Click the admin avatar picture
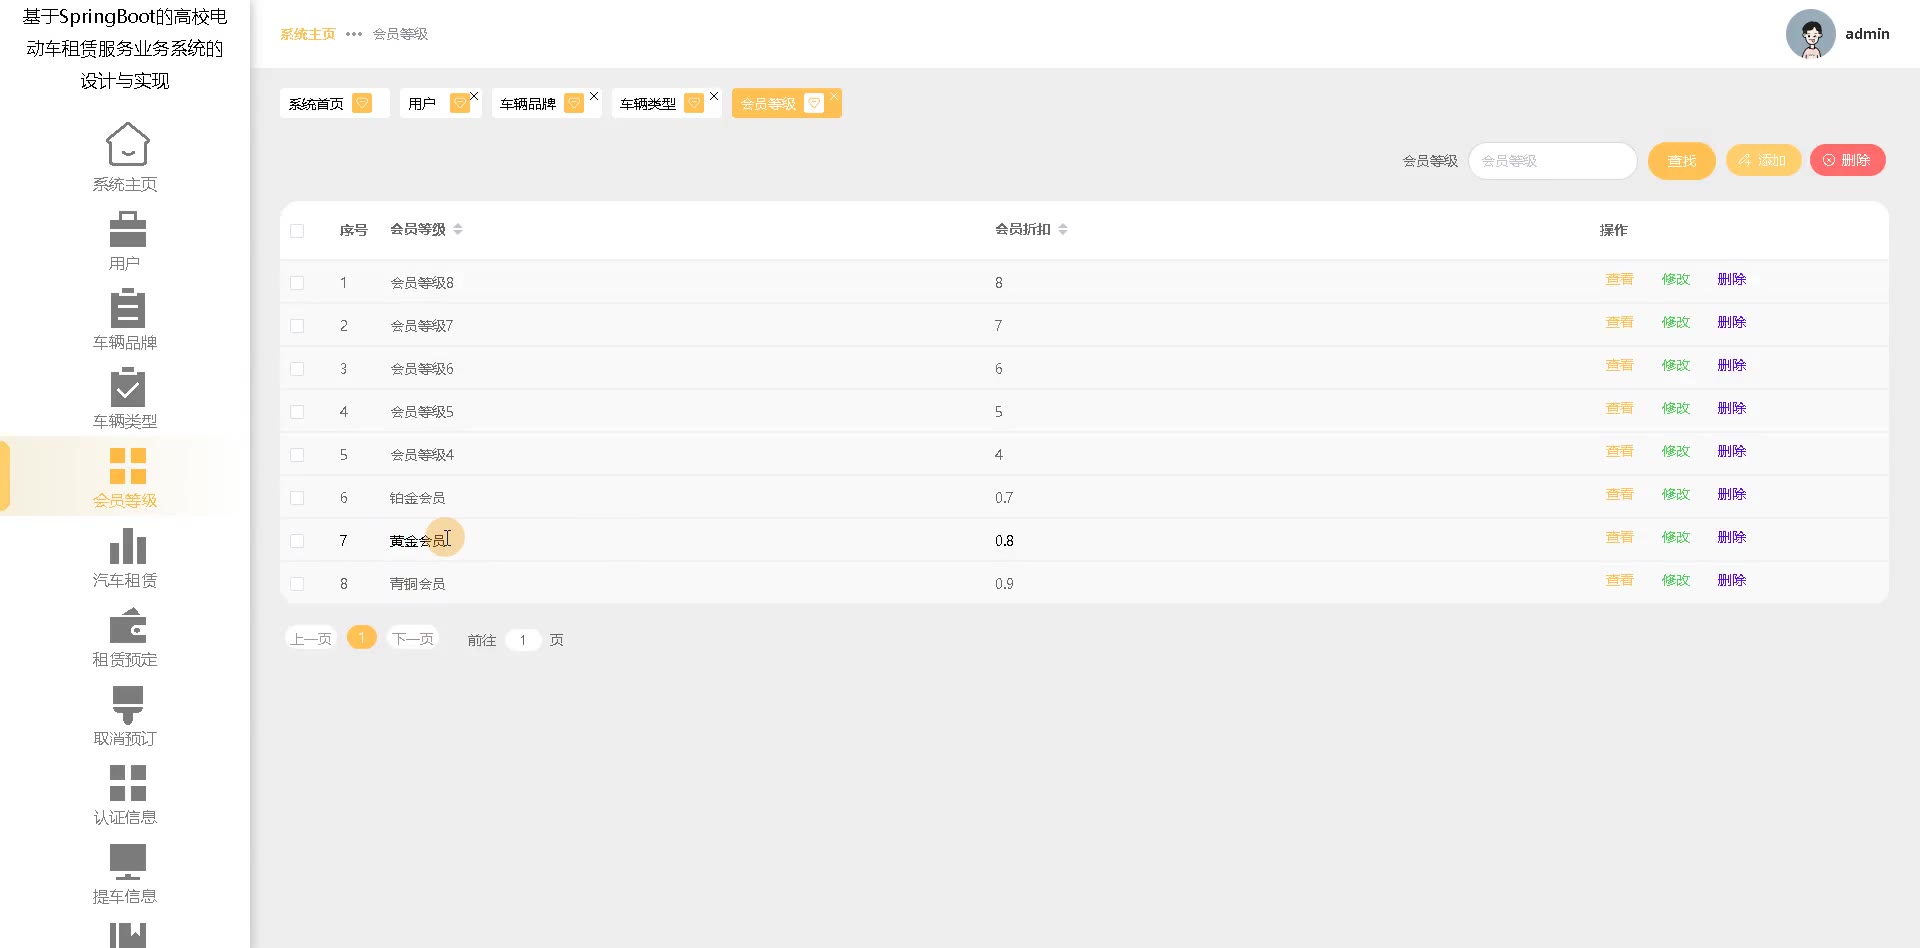Image resolution: width=1920 pixels, height=948 pixels. (1810, 34)
